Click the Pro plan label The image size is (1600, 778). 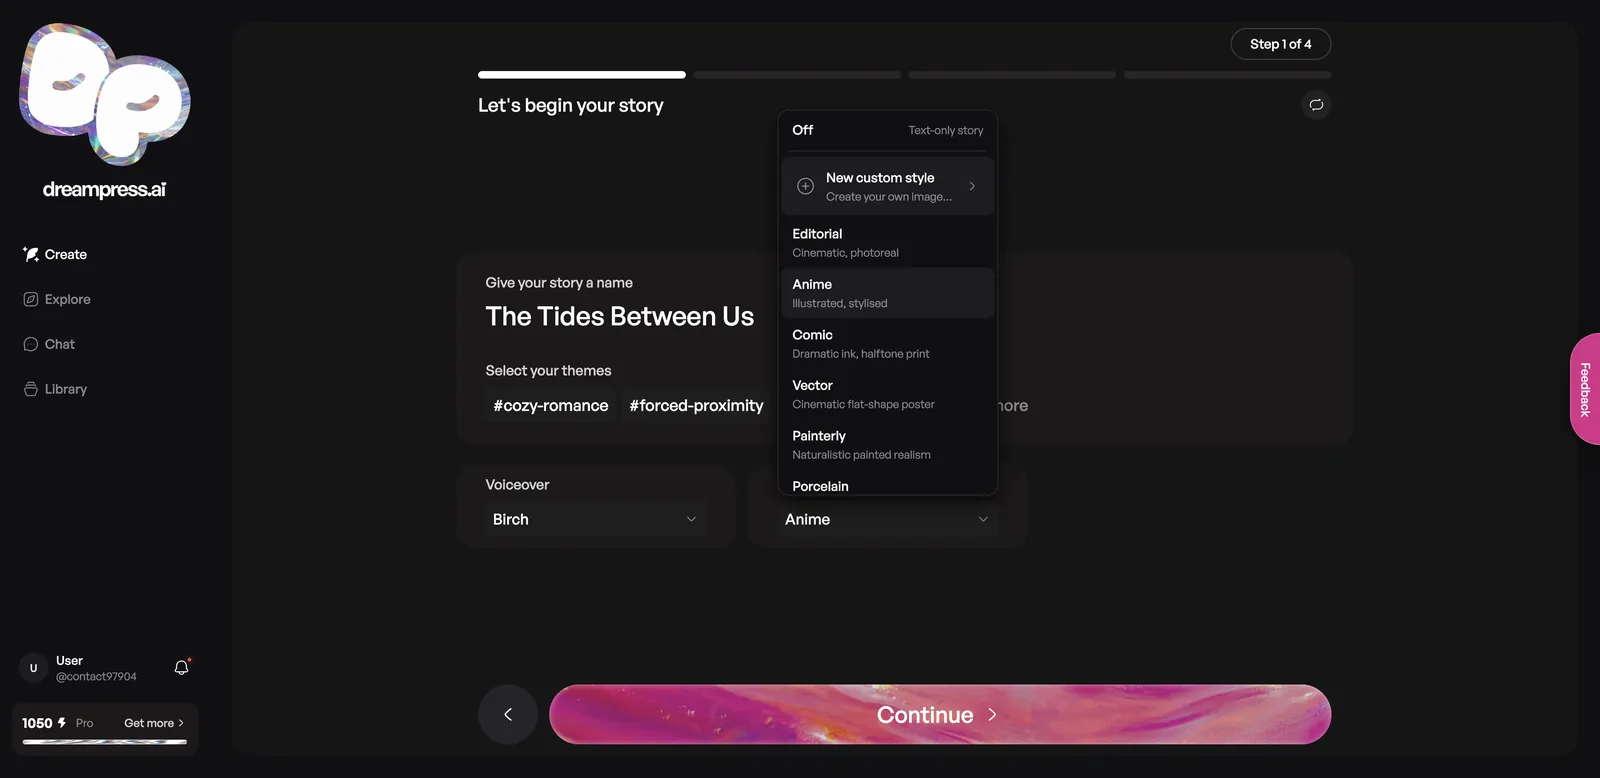click(x=84, y=723)
